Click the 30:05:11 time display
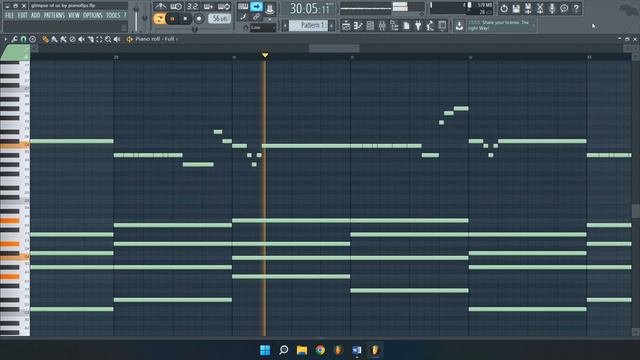Screen dimensions: 640x360 point(309,9)
